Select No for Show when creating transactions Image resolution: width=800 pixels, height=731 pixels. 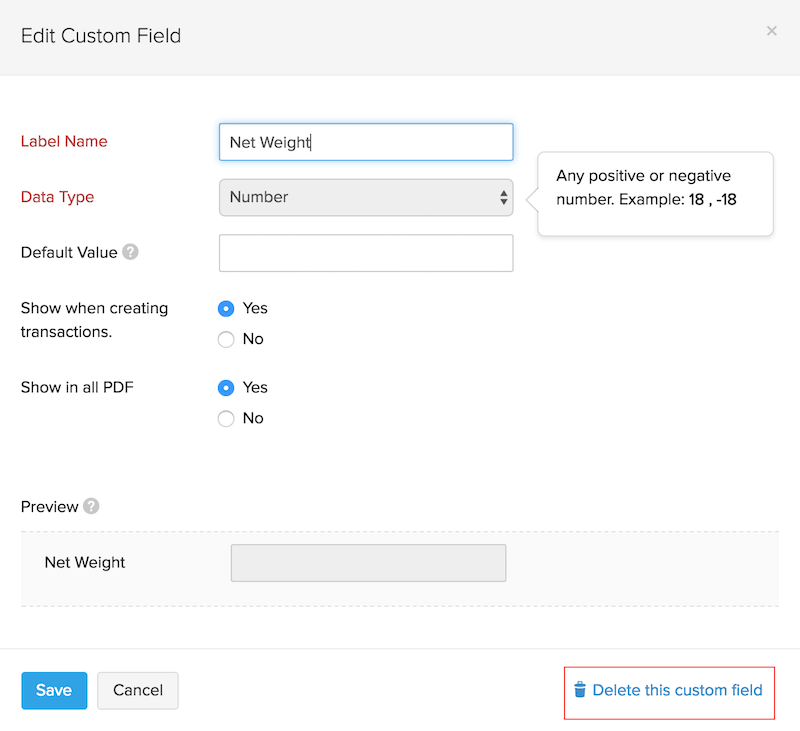[226, 339]
